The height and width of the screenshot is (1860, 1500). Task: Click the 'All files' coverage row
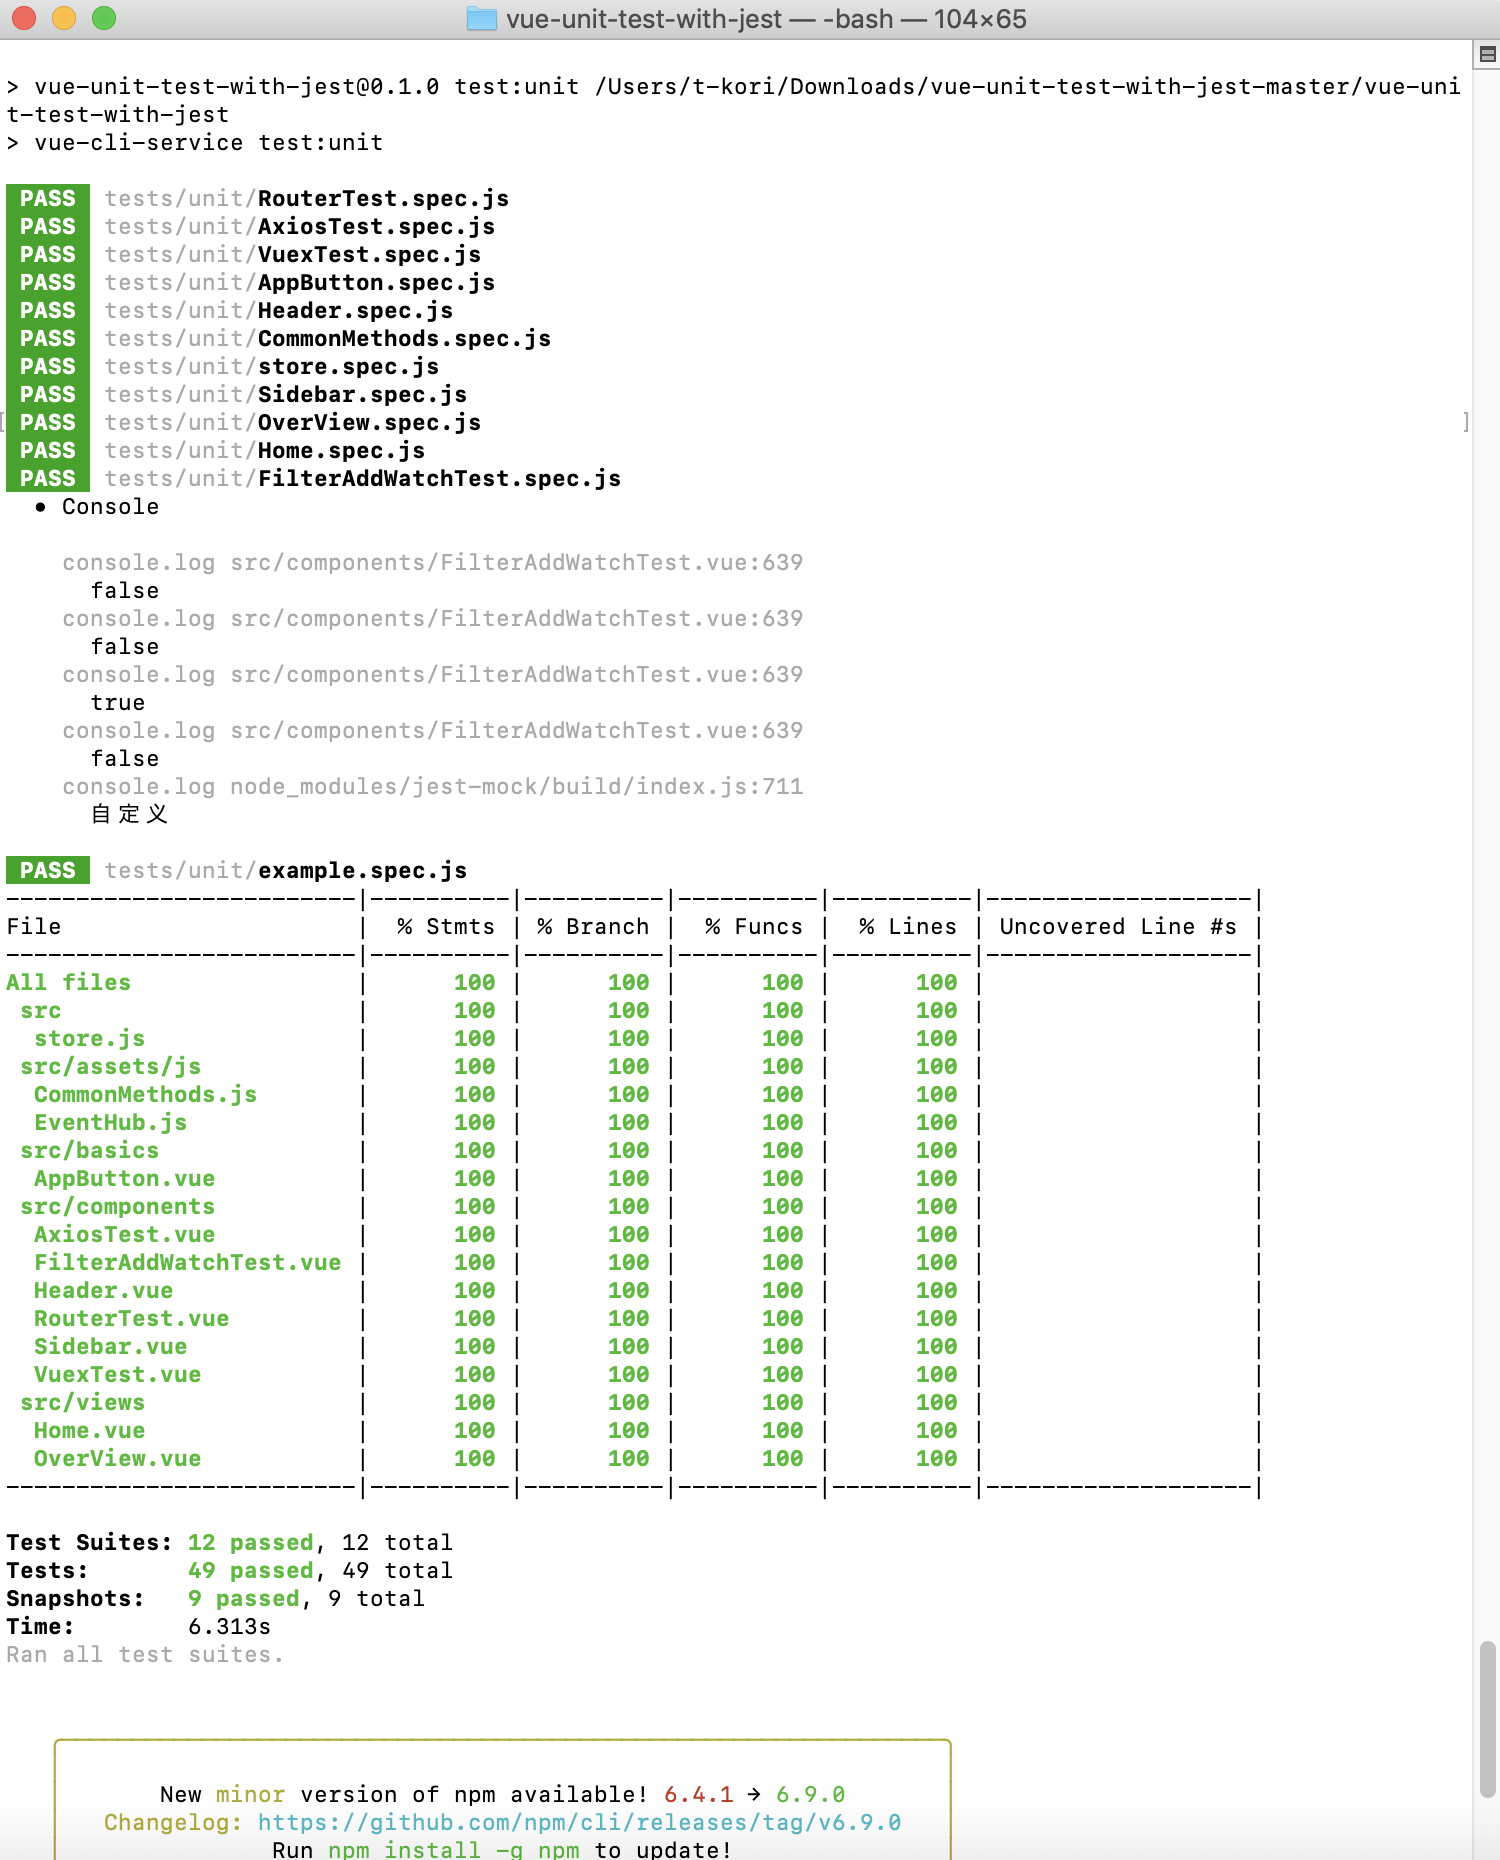point(632,982)
